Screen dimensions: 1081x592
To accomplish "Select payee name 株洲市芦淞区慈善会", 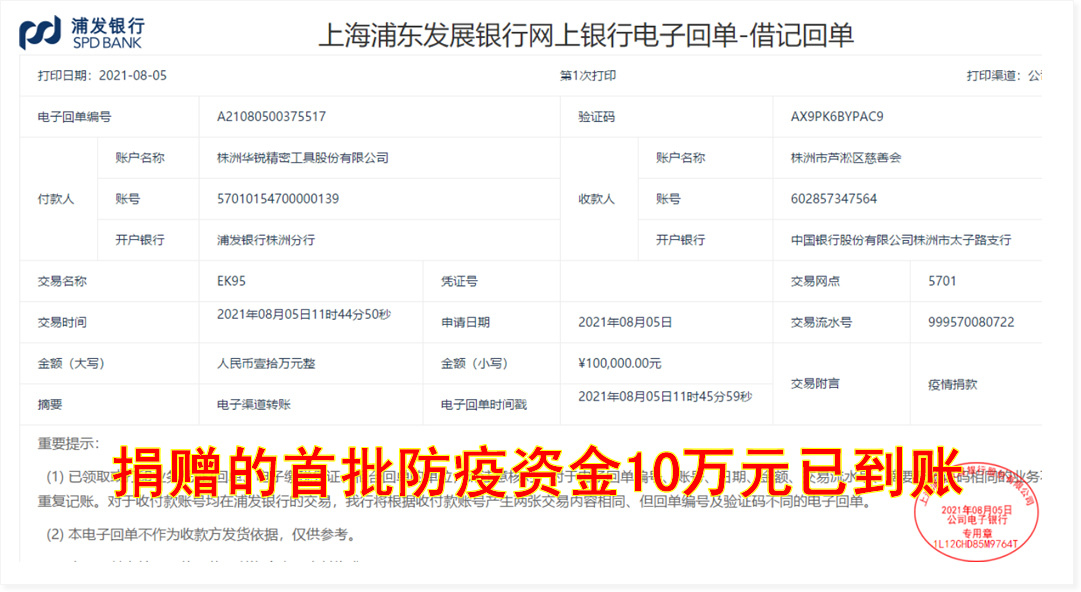I will (845, 158).
